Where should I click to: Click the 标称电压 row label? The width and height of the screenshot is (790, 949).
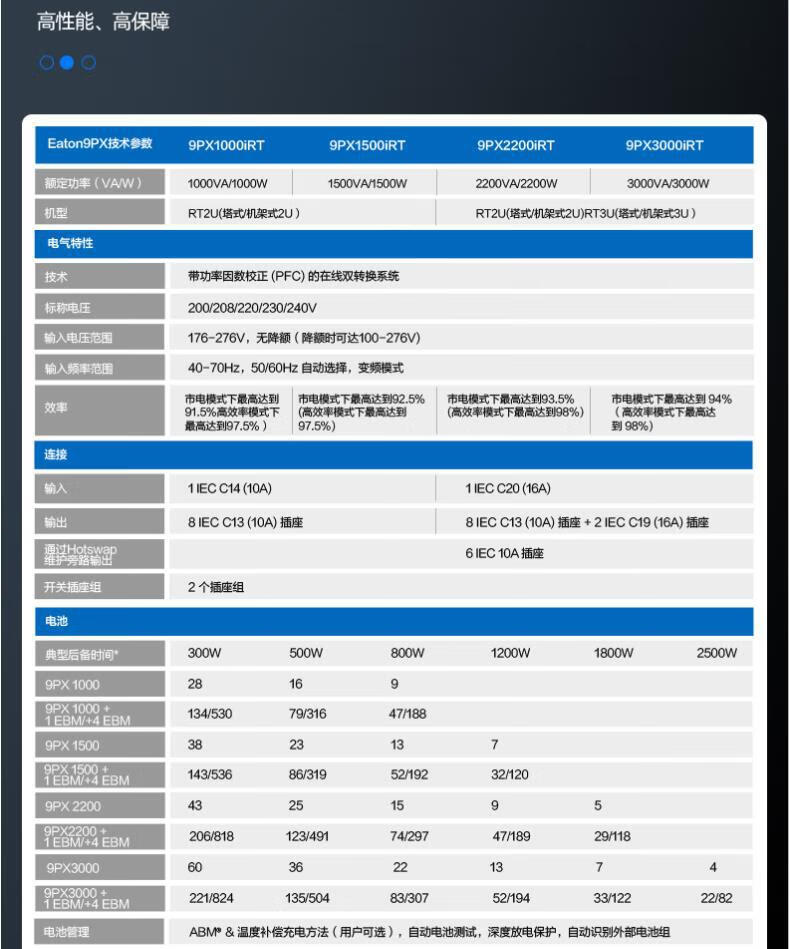click(x=99, y=307)
